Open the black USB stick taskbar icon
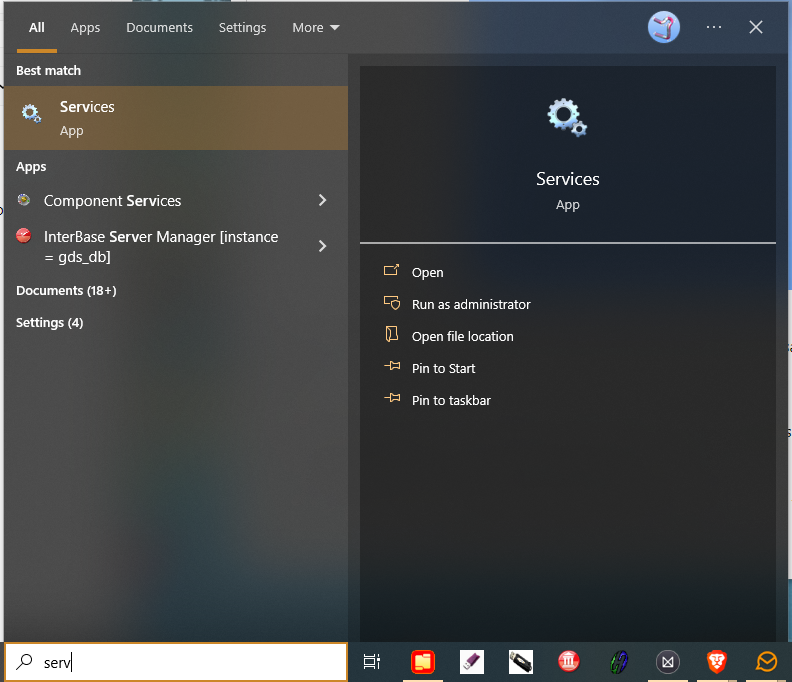Viewport: 792px width, 682px height. [520, 662]
